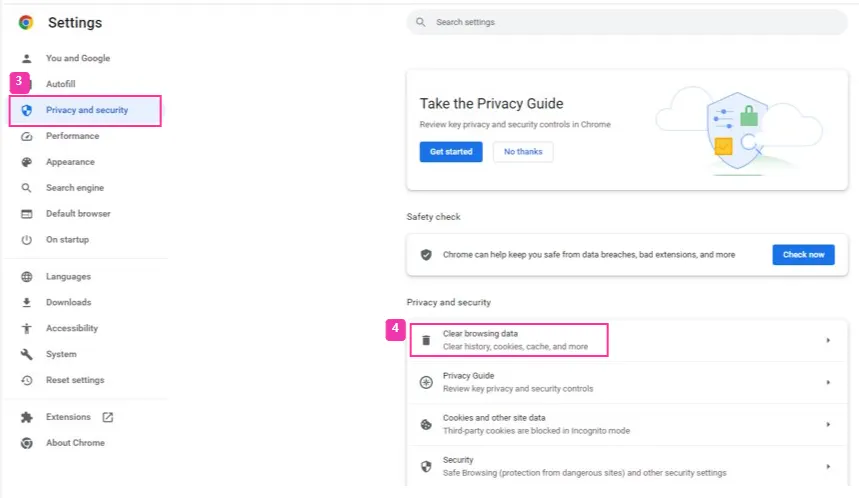859x498 pixels.
Task: Go to the Languages settings section
Action: pos(68,276)
